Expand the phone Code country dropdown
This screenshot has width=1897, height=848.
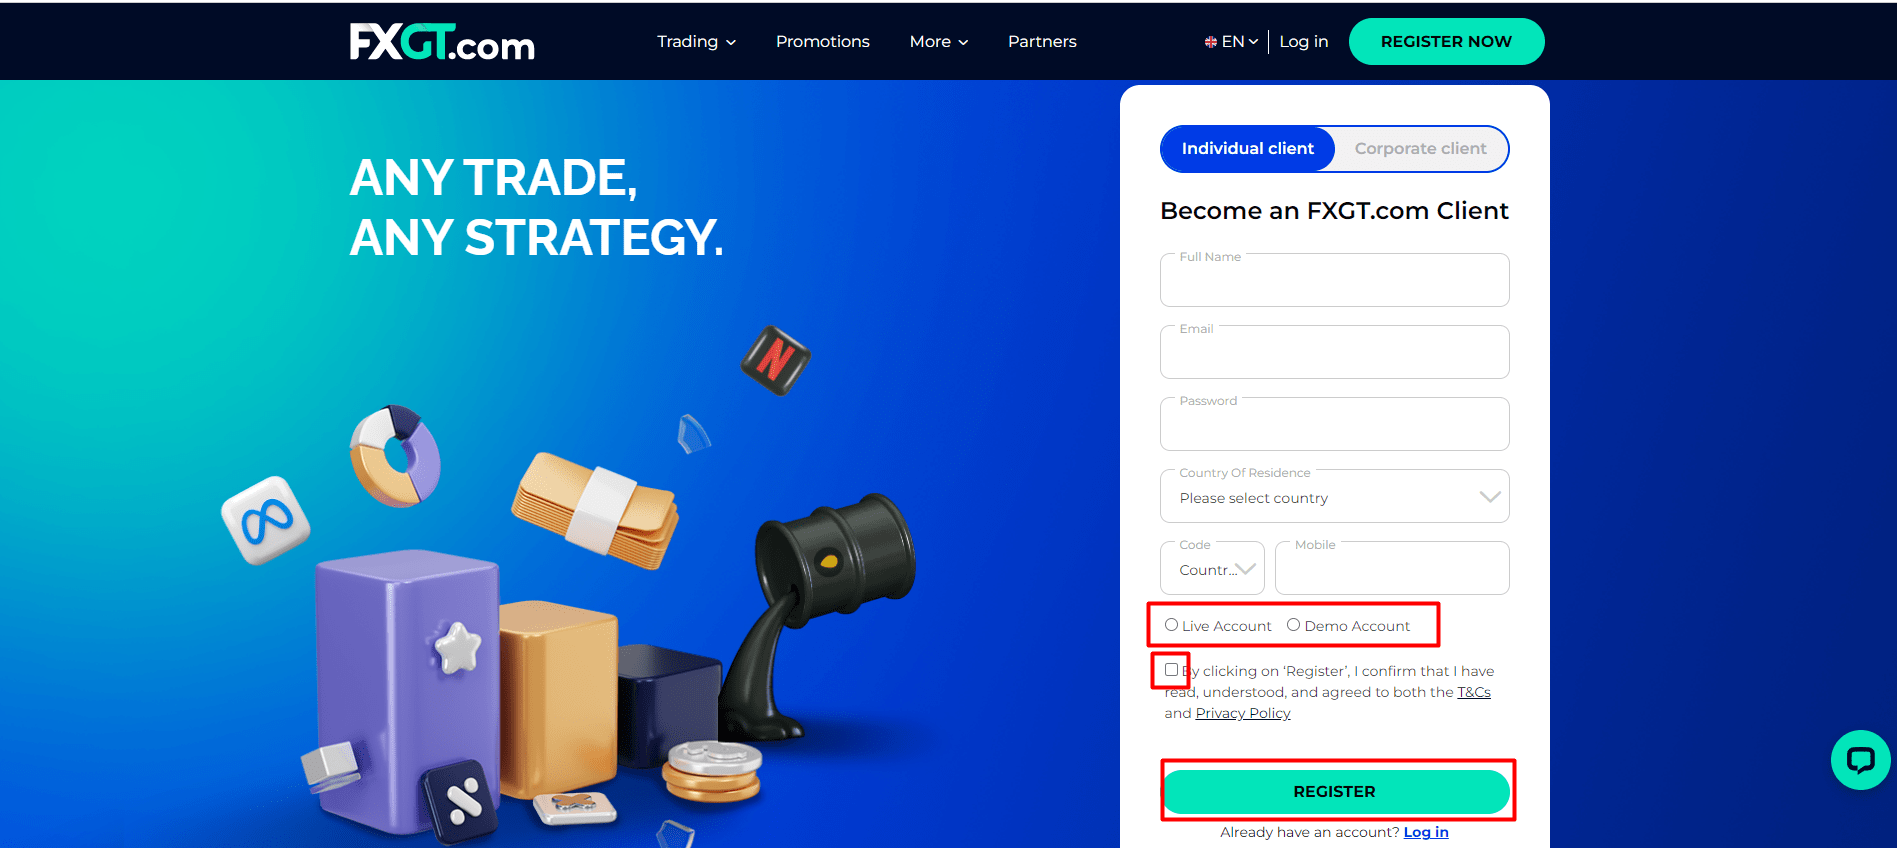[1212, 568]
